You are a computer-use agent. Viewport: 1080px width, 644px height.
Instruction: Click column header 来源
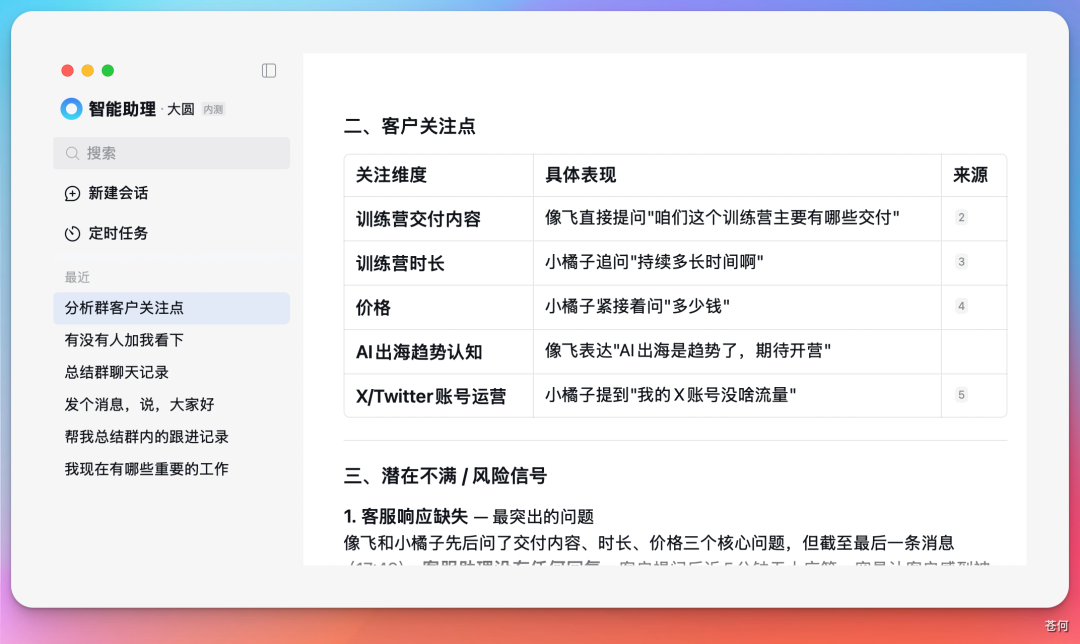pos(970,175)
